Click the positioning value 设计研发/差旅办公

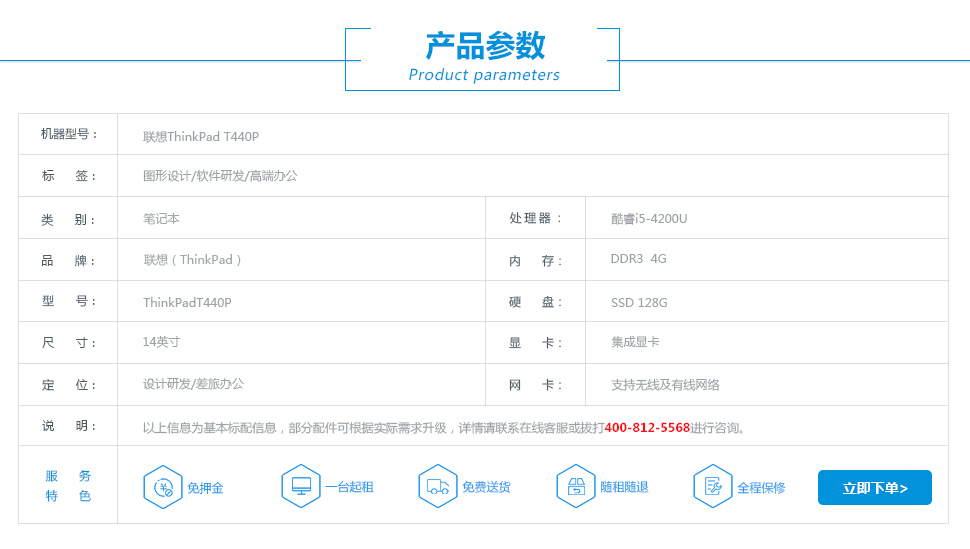194,384
